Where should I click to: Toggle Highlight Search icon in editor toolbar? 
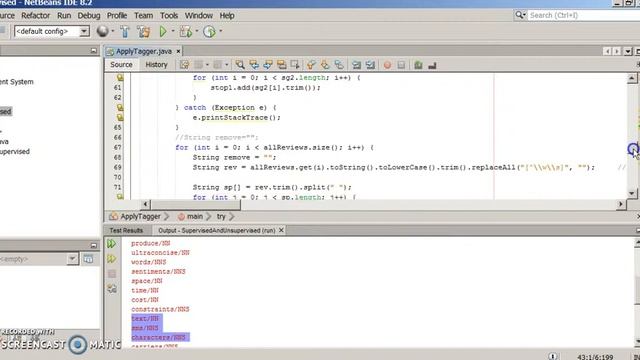[282, 65]
